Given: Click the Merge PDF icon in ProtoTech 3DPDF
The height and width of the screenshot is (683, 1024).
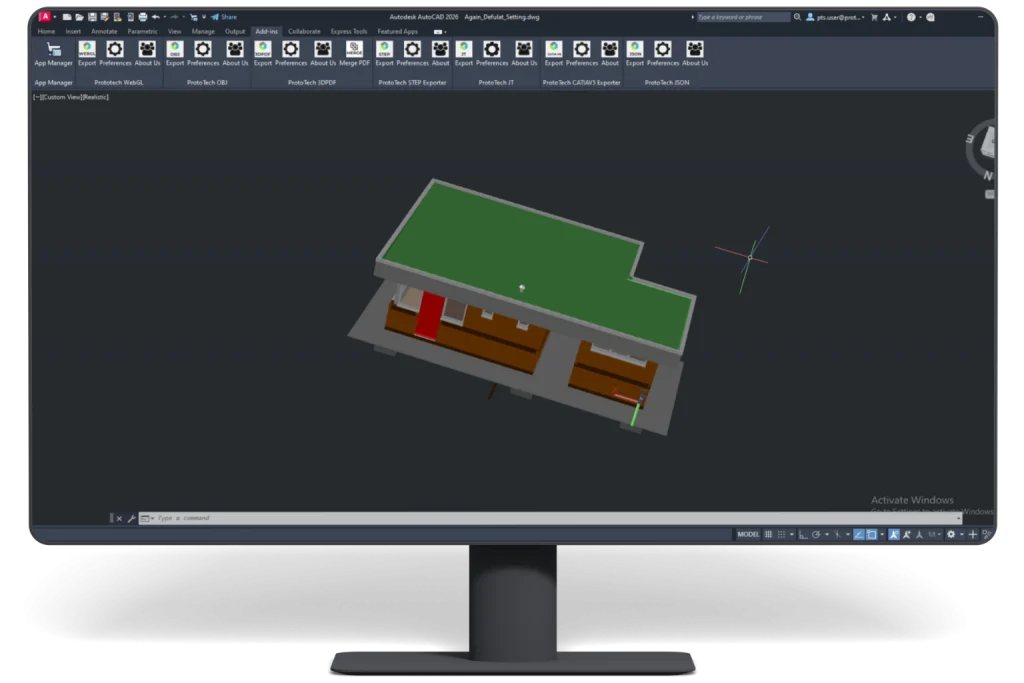Looking at the screenshot, I should click(x=353, y=50).
